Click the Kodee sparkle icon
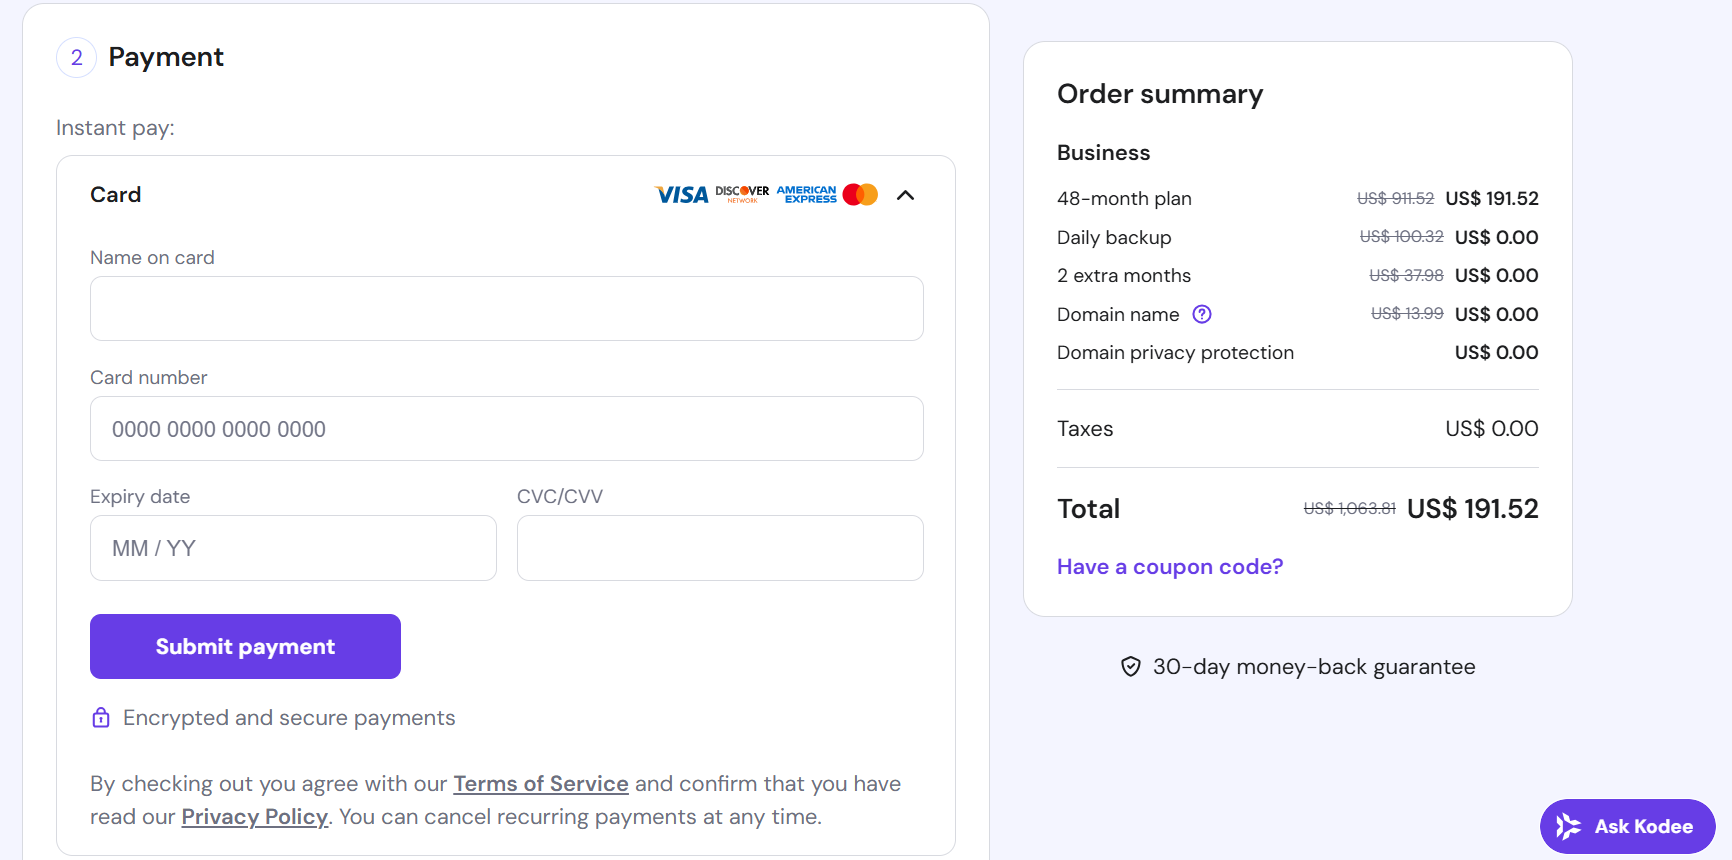The width and height of the screenshot is (1732, 860). coord(1568,826)
